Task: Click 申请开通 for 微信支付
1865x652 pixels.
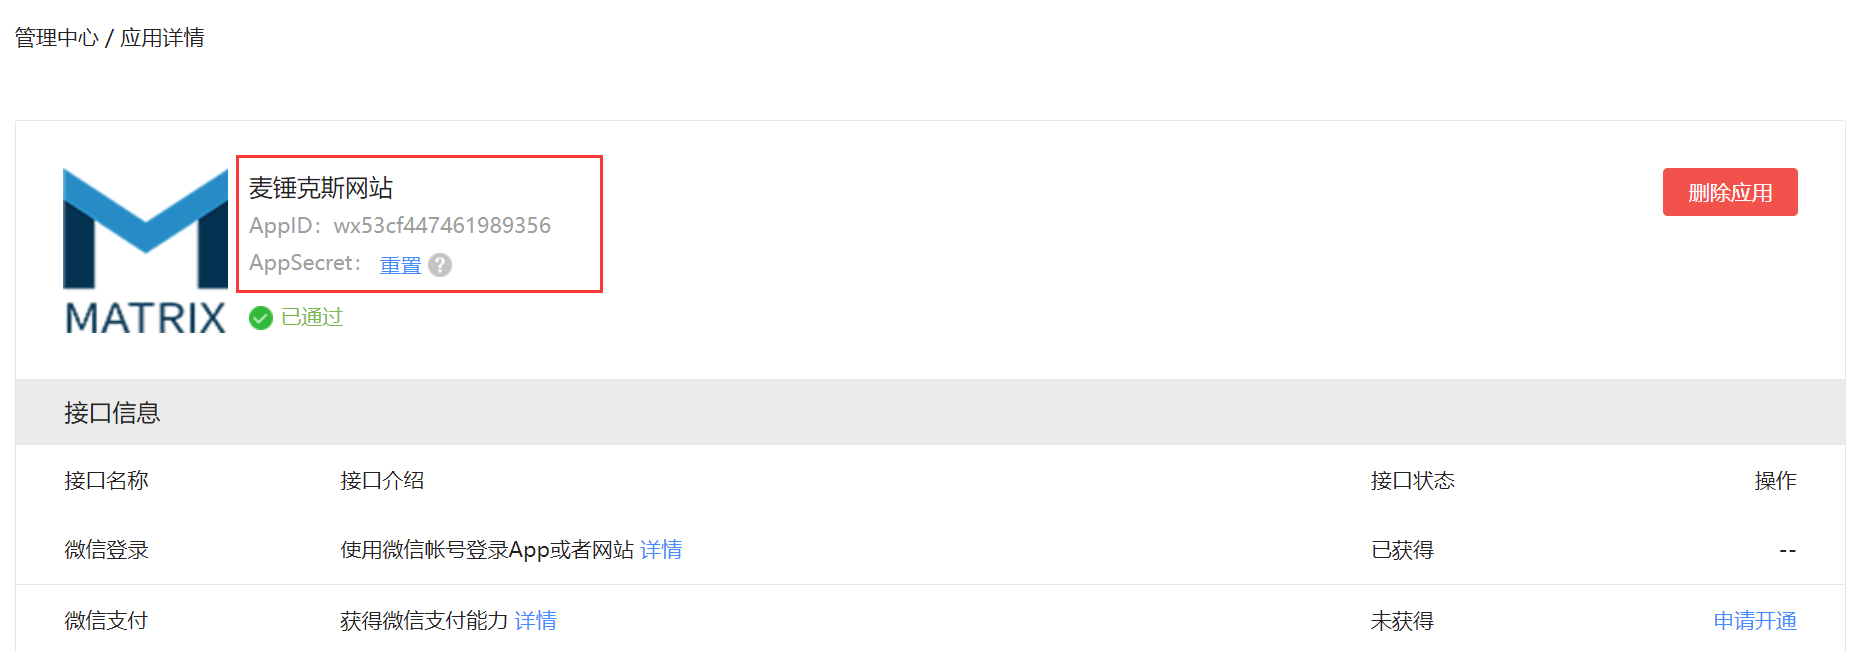Action: click(x=1755, y=621)
